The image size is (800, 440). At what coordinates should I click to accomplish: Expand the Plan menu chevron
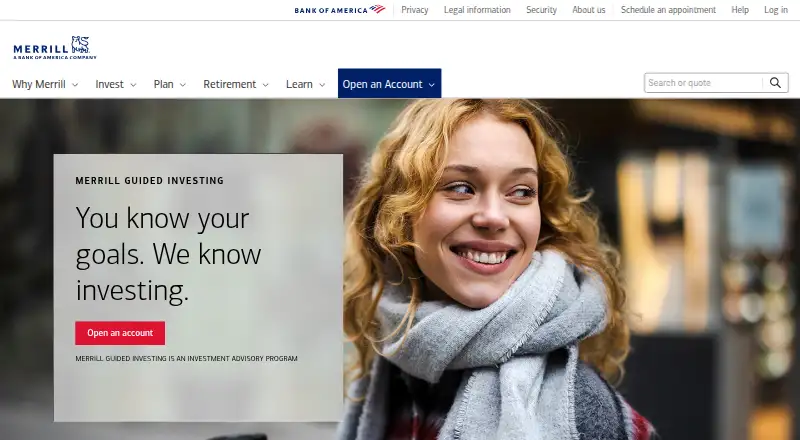tap(183, 85)
